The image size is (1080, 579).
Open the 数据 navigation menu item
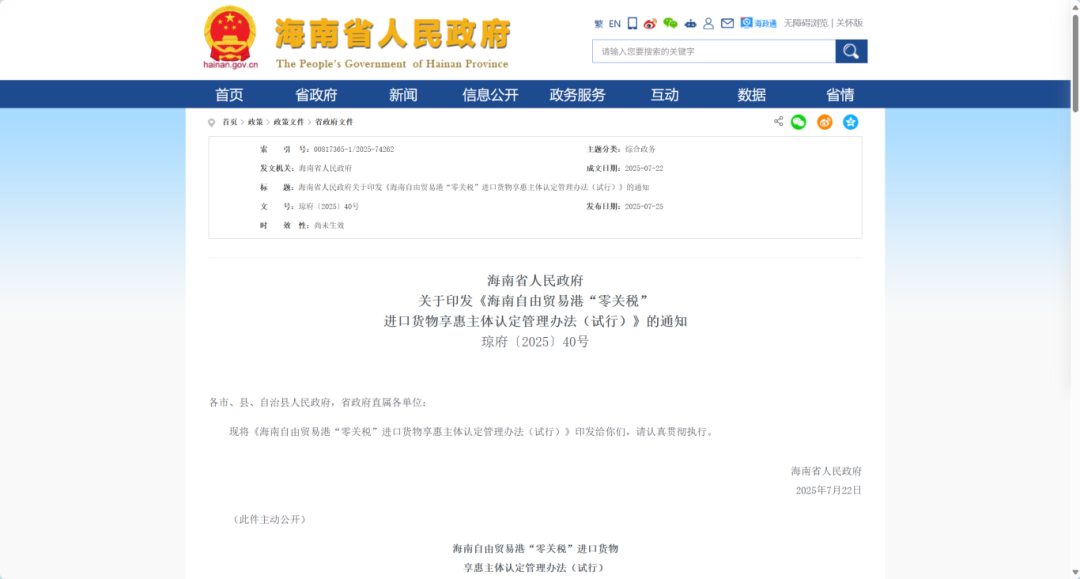pos(751,94)
